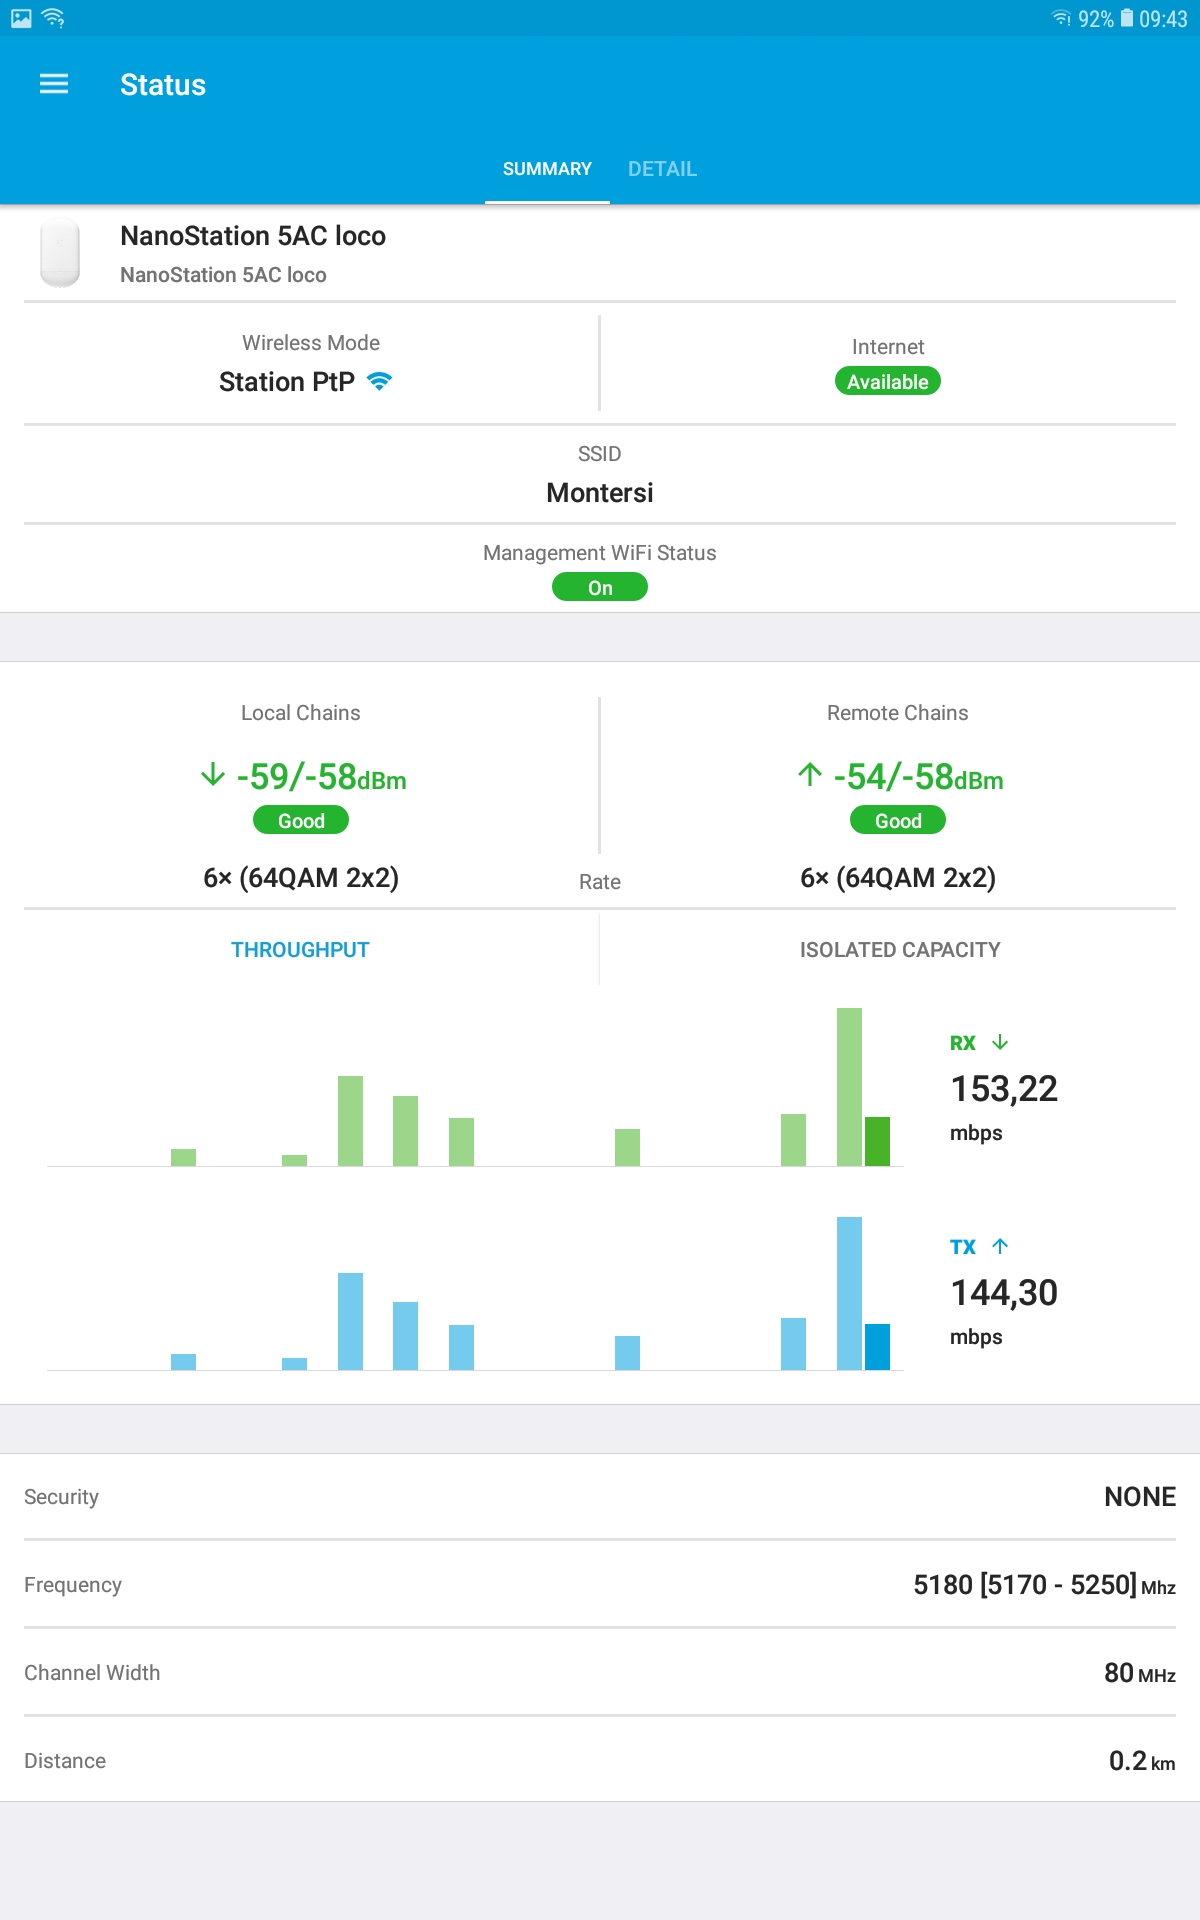Toggle the Management WiFi Status On badge
This screenshot has width=1200, height=1920.
600,588
